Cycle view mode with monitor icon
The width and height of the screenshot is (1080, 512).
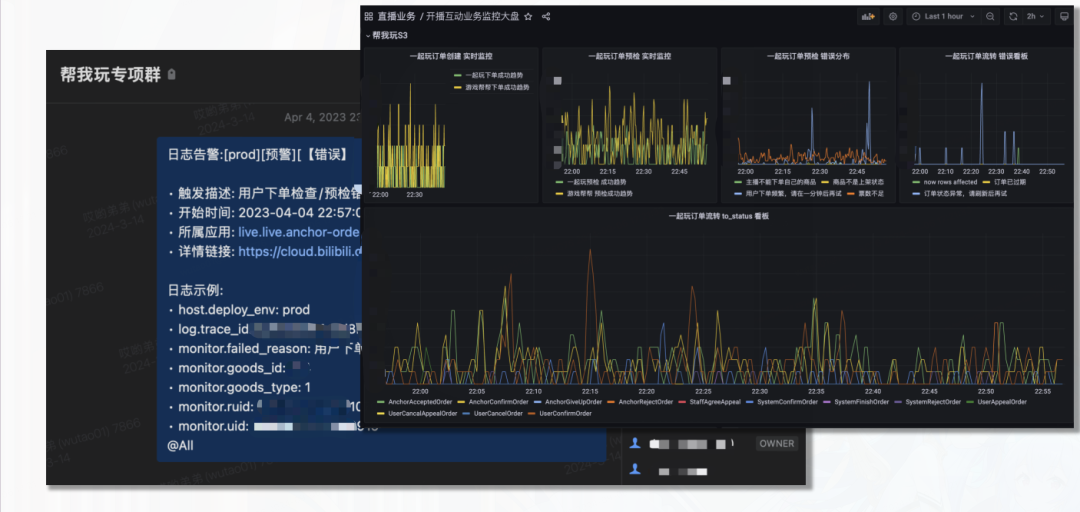[1064, 17]
